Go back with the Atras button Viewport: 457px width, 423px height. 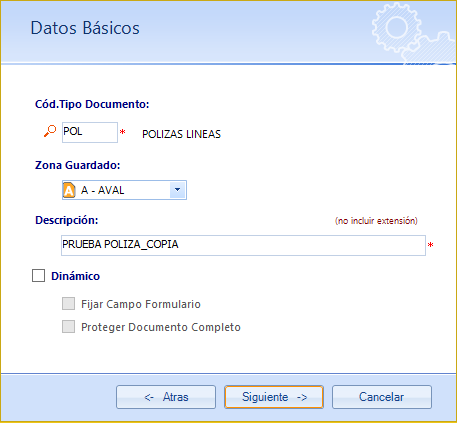coord(166,397)
